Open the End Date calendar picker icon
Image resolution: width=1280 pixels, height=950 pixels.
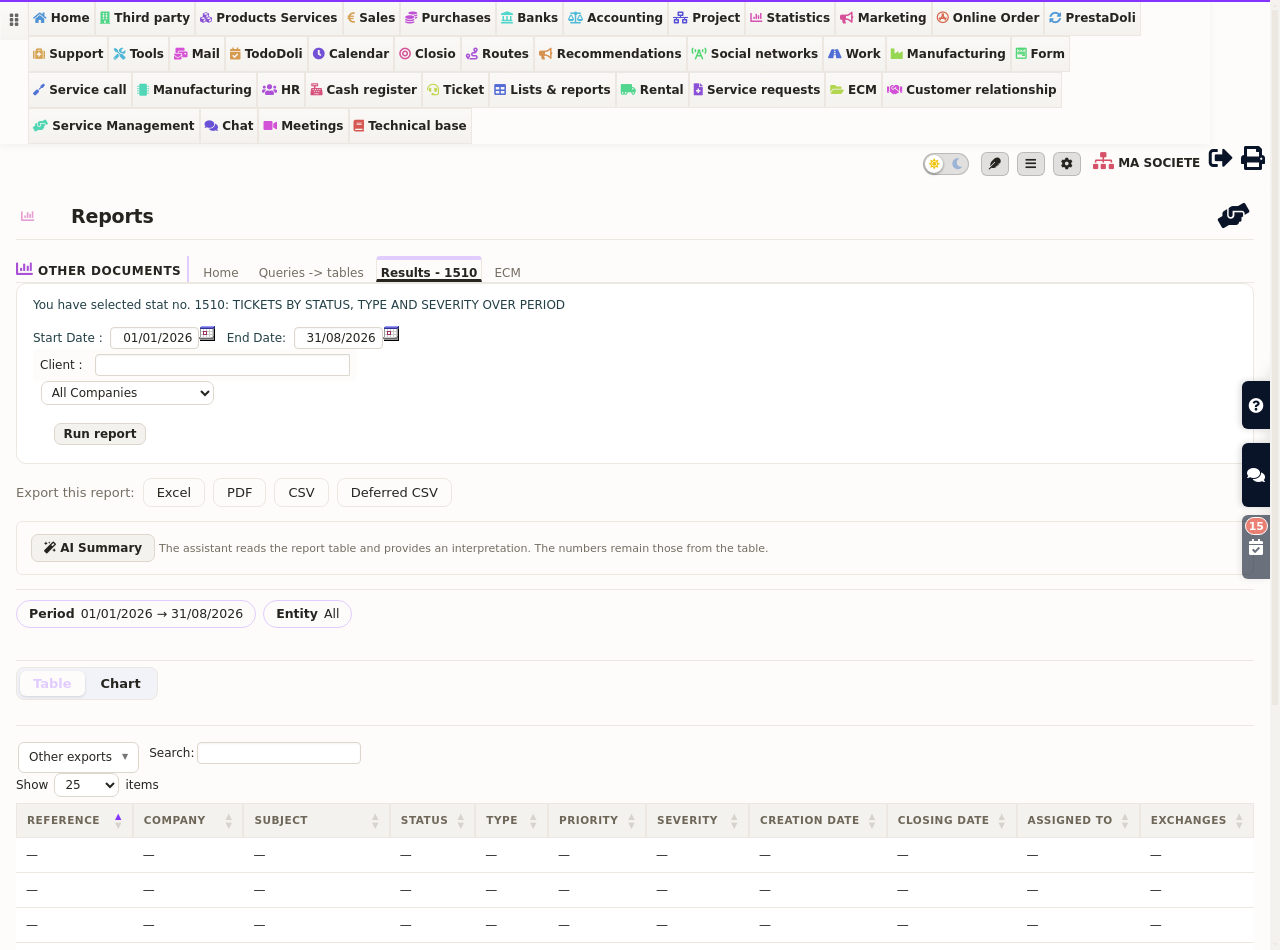391,333
